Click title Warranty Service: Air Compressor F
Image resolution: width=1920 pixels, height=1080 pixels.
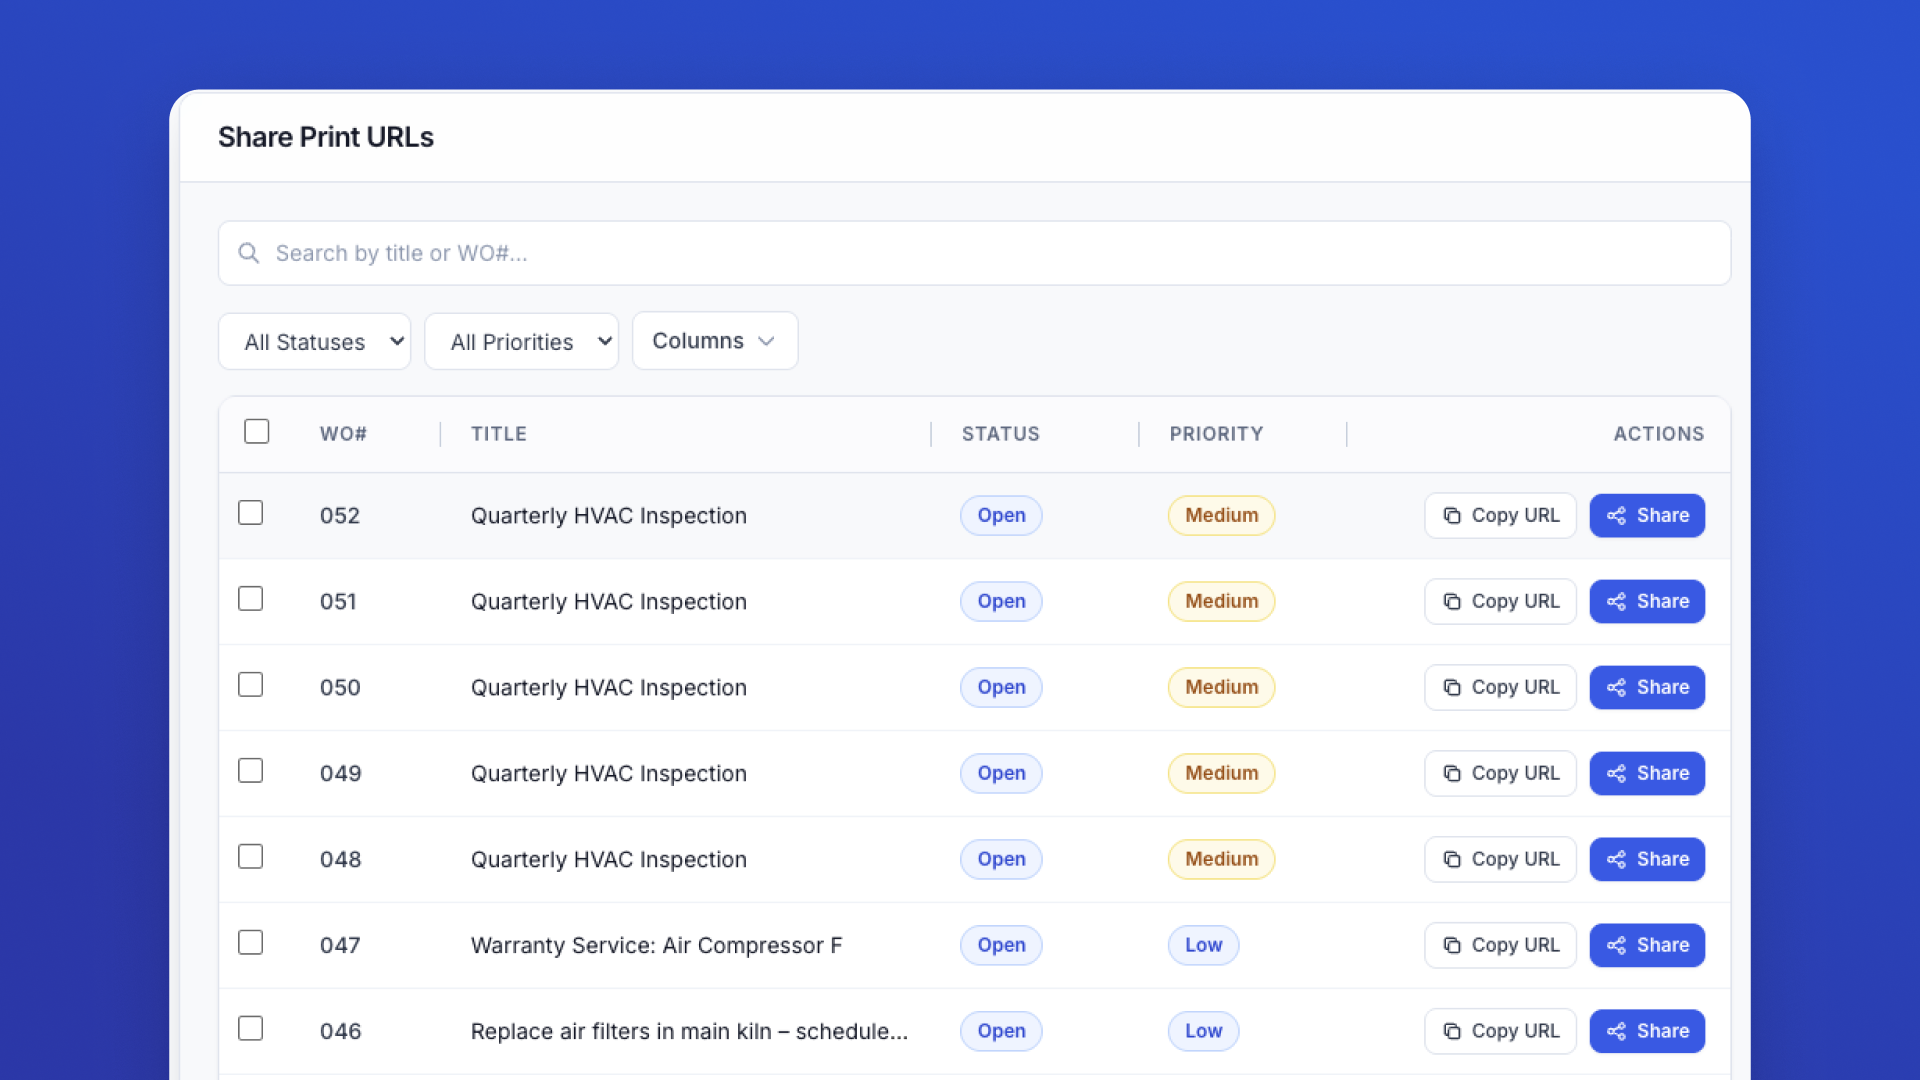click(x=656, y=946)
